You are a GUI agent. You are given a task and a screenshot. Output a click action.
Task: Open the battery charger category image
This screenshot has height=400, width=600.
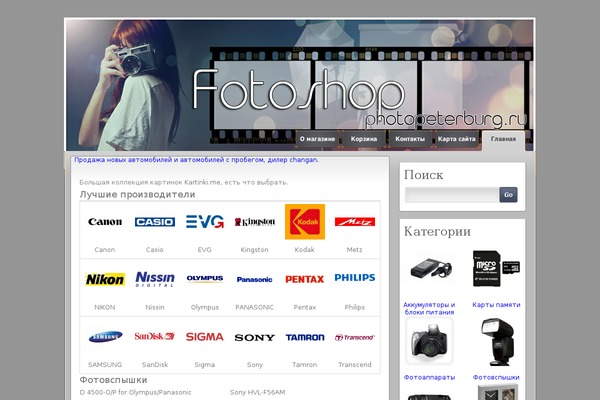pos(429,269)
